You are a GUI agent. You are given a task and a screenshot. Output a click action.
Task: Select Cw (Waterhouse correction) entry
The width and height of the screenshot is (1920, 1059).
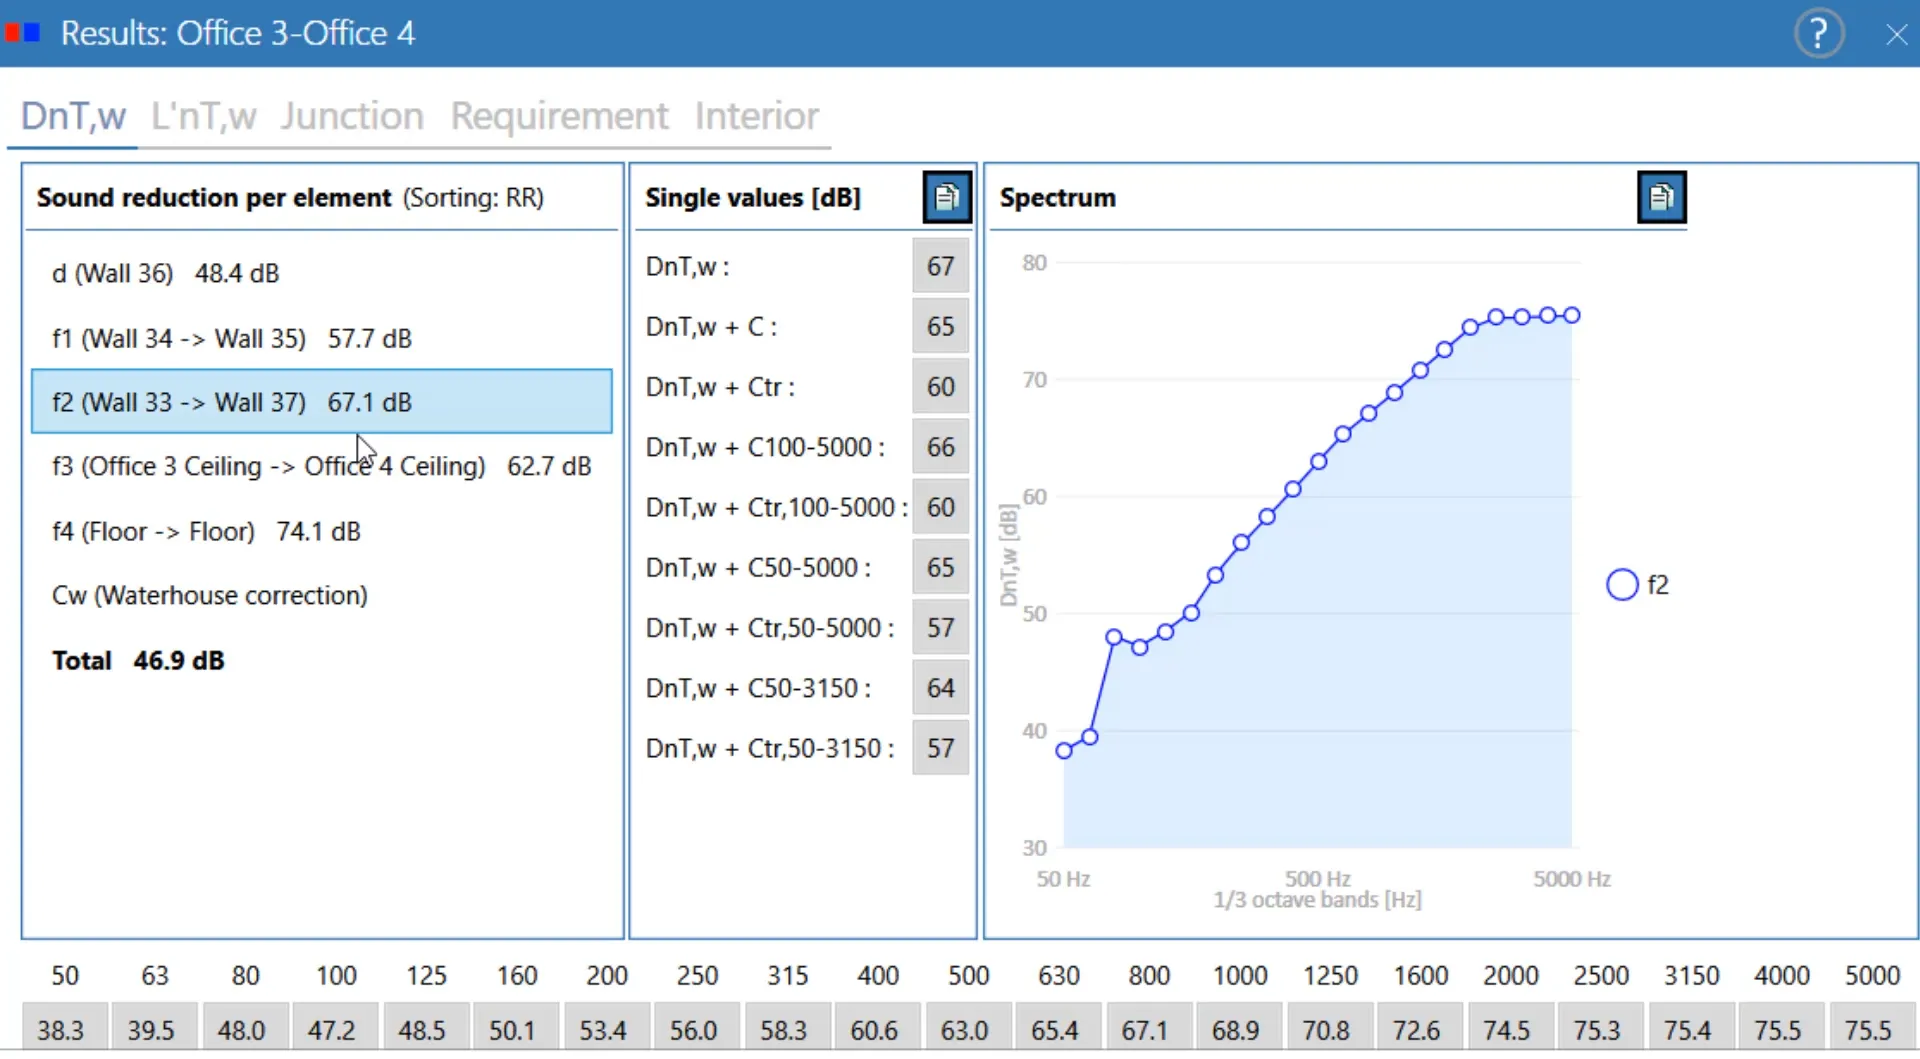click(x=209, y=596)
